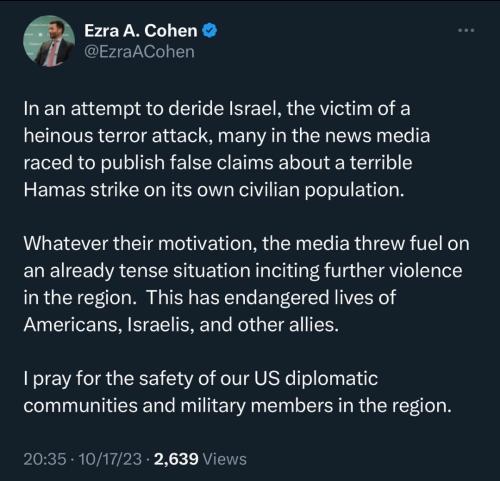Click the 10/17/23 post date
This screenshot has height=481, width=500.
coord(110,459)
